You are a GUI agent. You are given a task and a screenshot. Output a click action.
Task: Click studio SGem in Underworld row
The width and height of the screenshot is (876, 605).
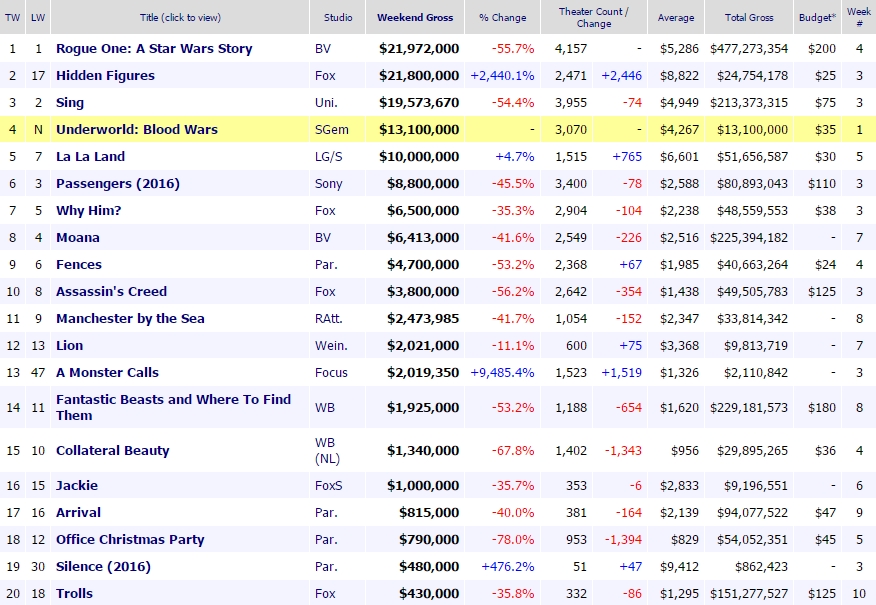pos(332,130)
